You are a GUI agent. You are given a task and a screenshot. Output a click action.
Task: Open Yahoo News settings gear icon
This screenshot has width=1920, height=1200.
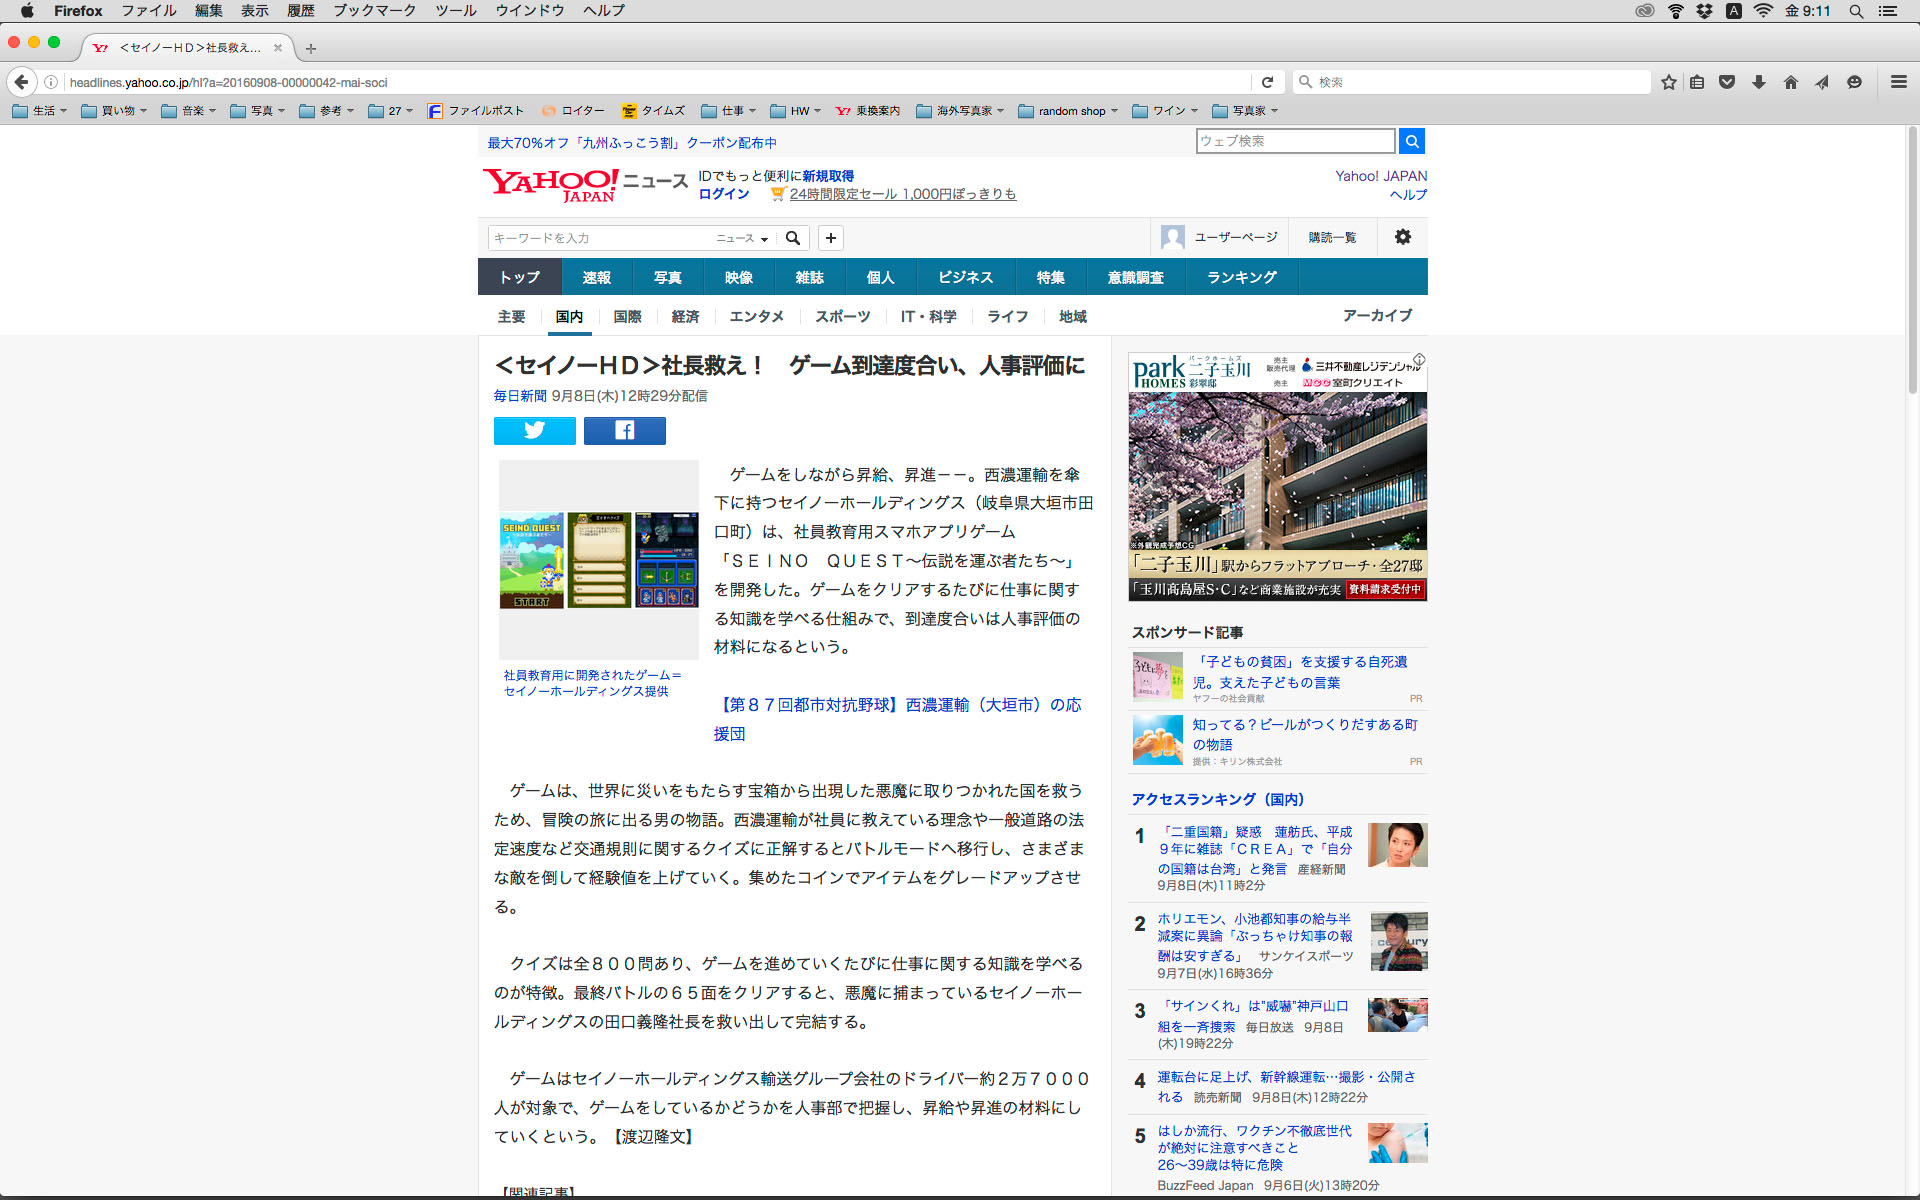(x=1402, y=237)
